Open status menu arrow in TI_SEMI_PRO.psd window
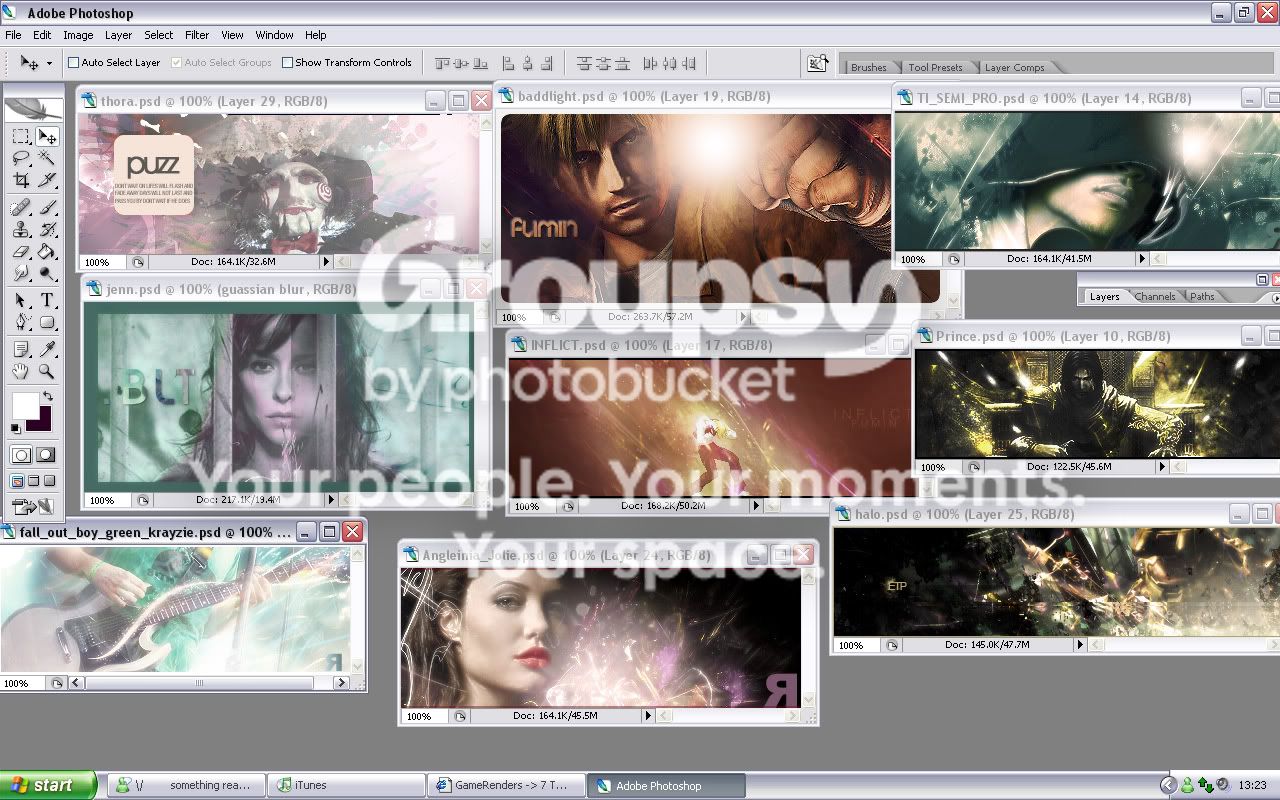The width and height of the screenshot is (1280, 800). 1142,258
